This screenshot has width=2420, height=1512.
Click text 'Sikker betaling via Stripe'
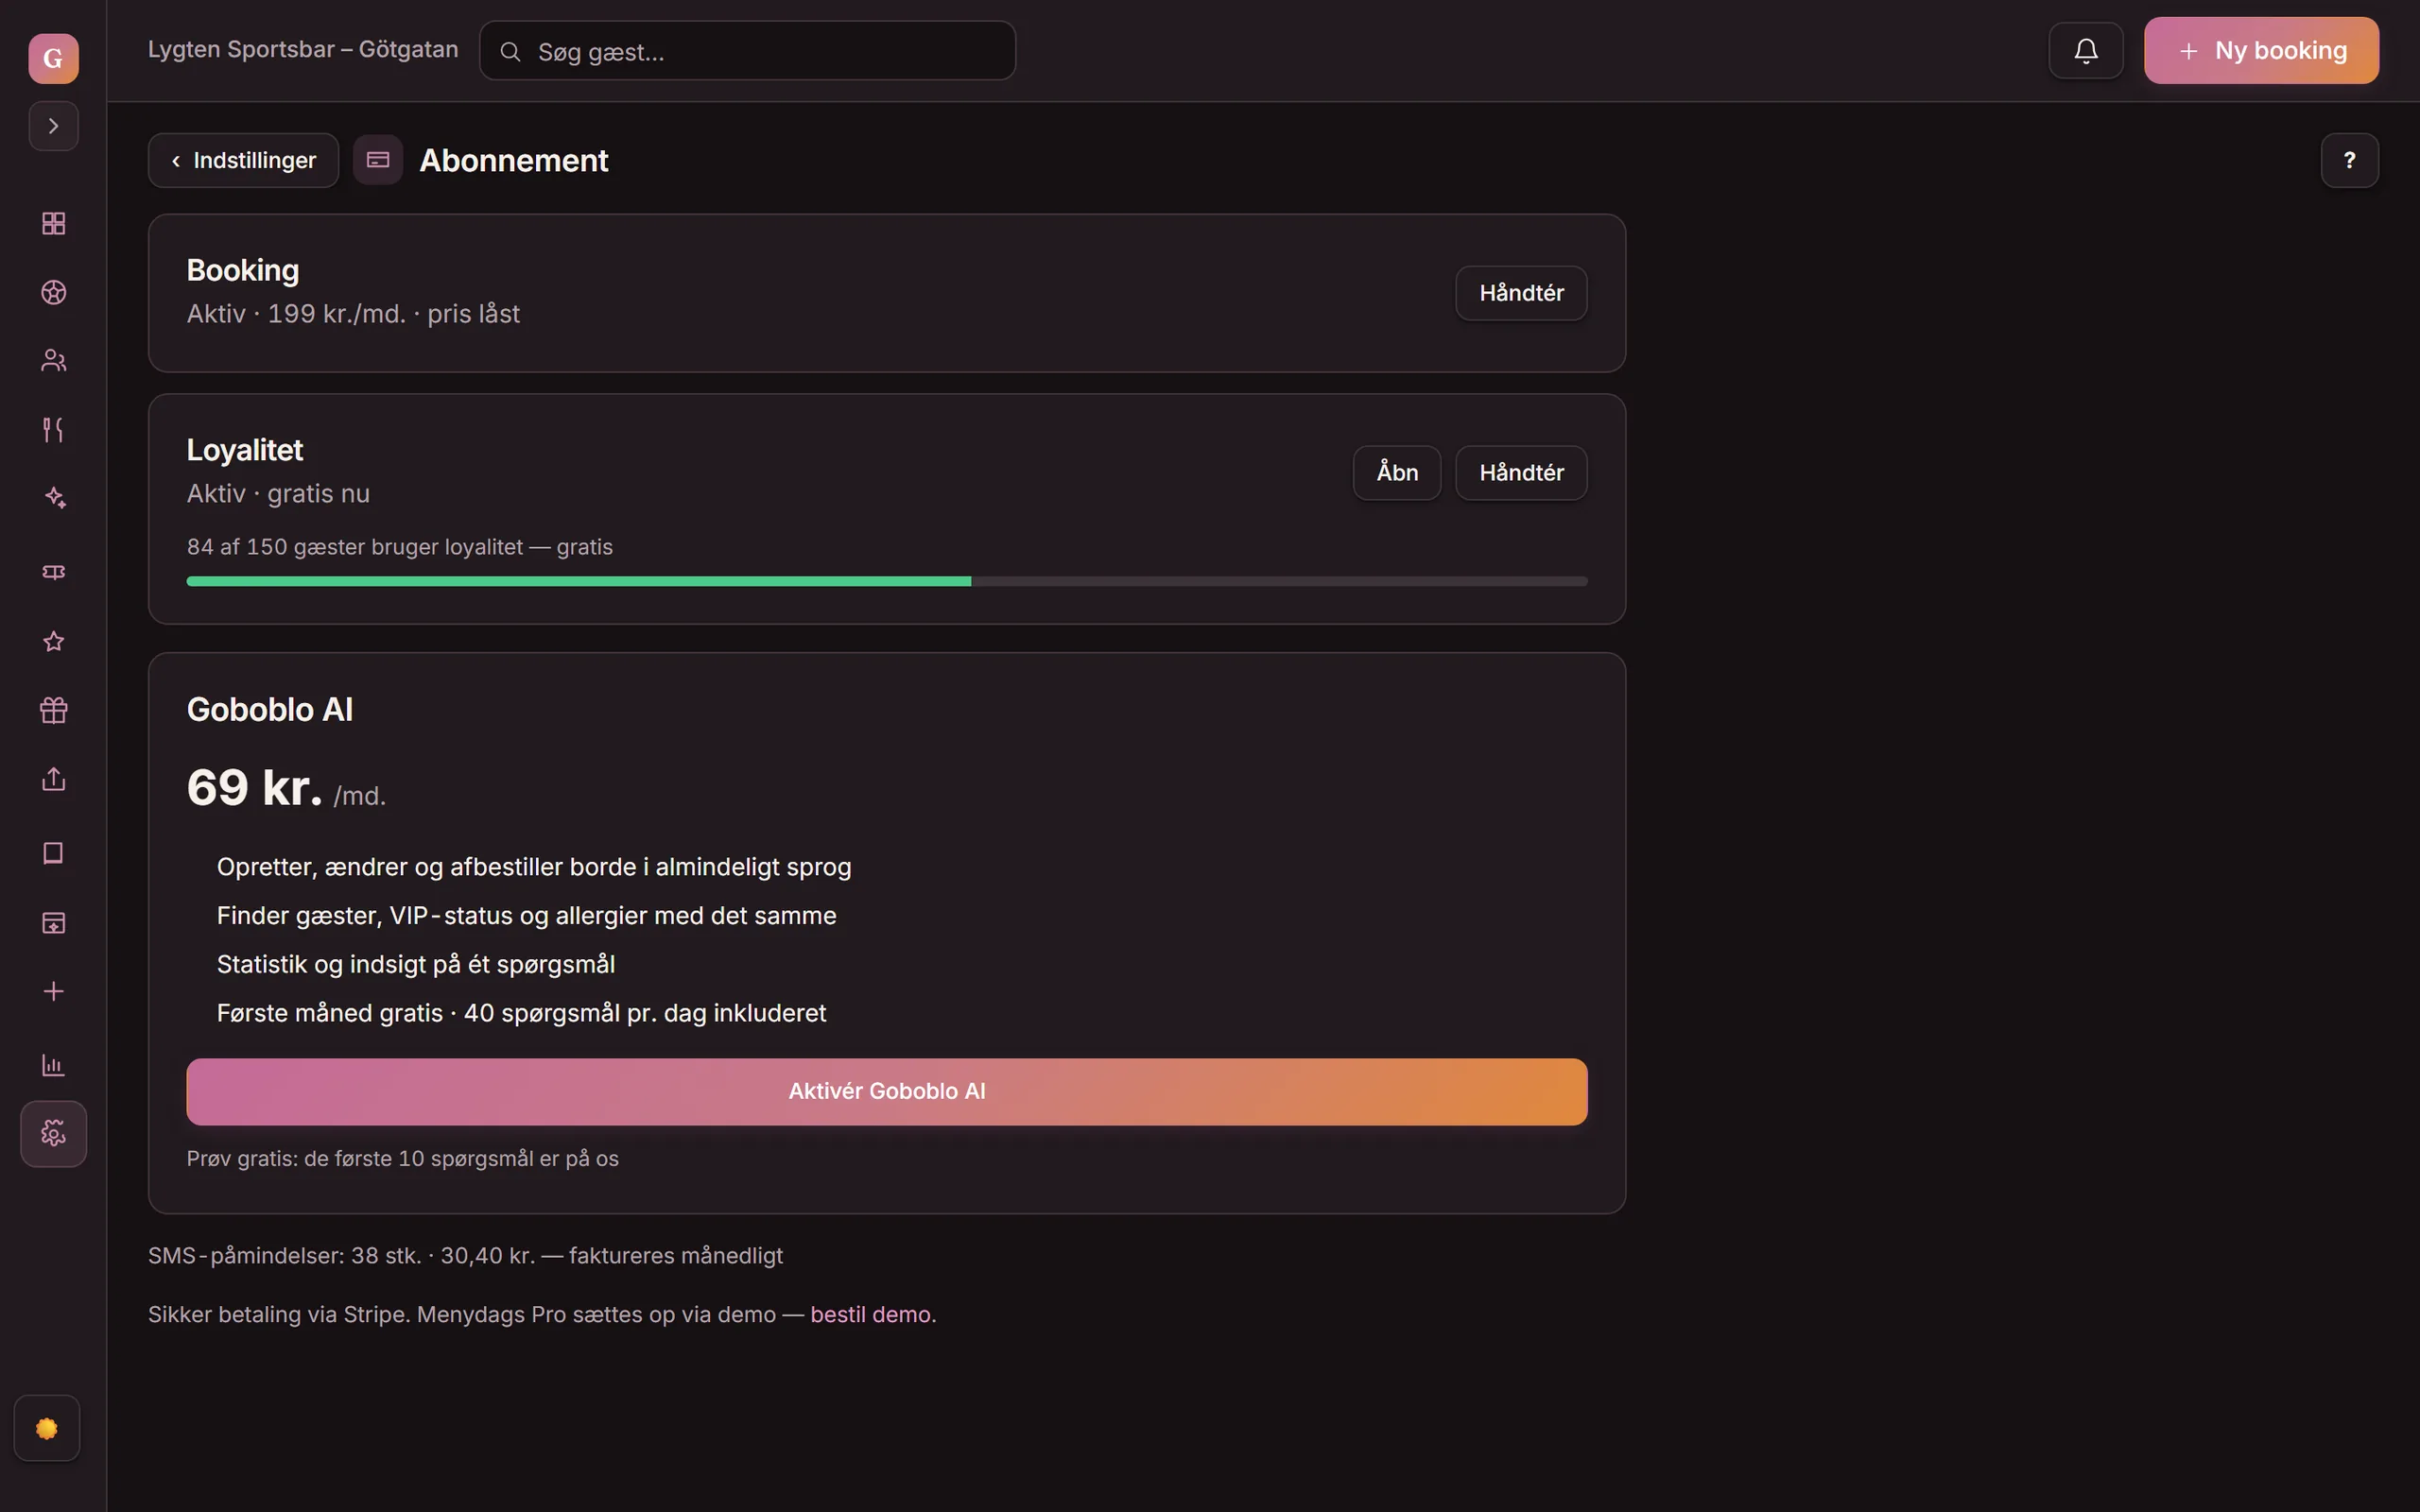(x=279, y=1315)
